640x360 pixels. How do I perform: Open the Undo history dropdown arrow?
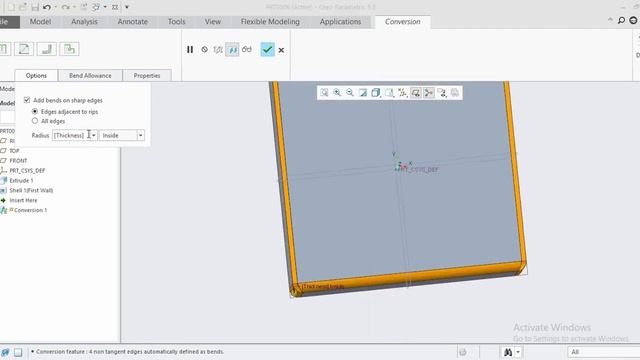[x=56, y=7]
